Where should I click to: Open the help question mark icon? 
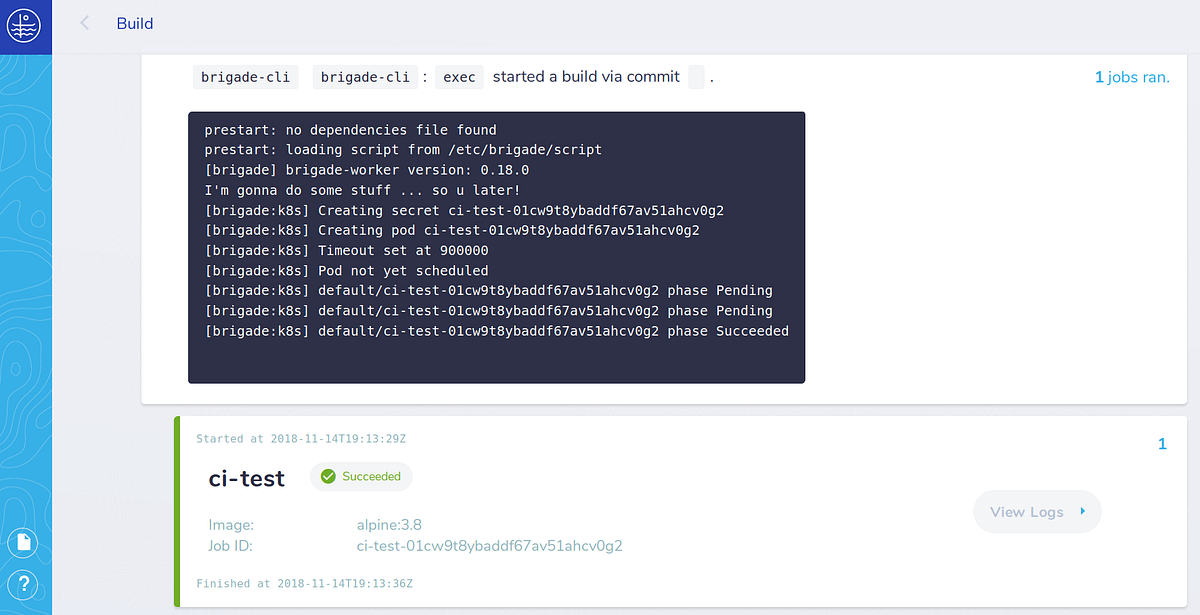point(23,585)
